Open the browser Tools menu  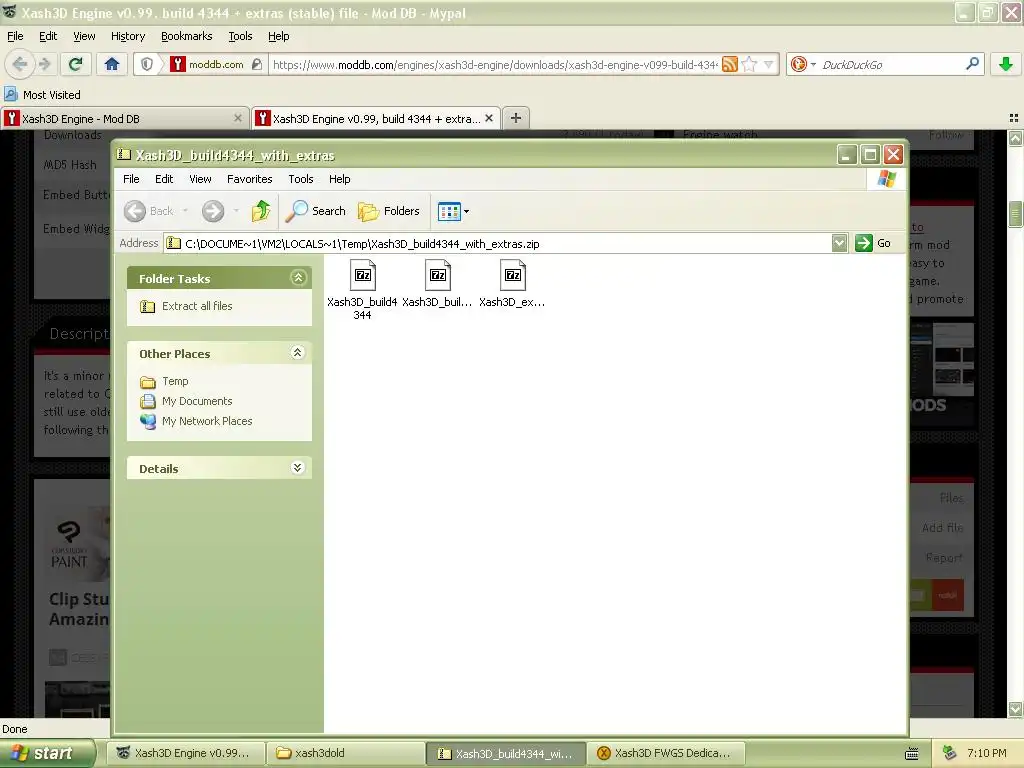coord(240,36)
